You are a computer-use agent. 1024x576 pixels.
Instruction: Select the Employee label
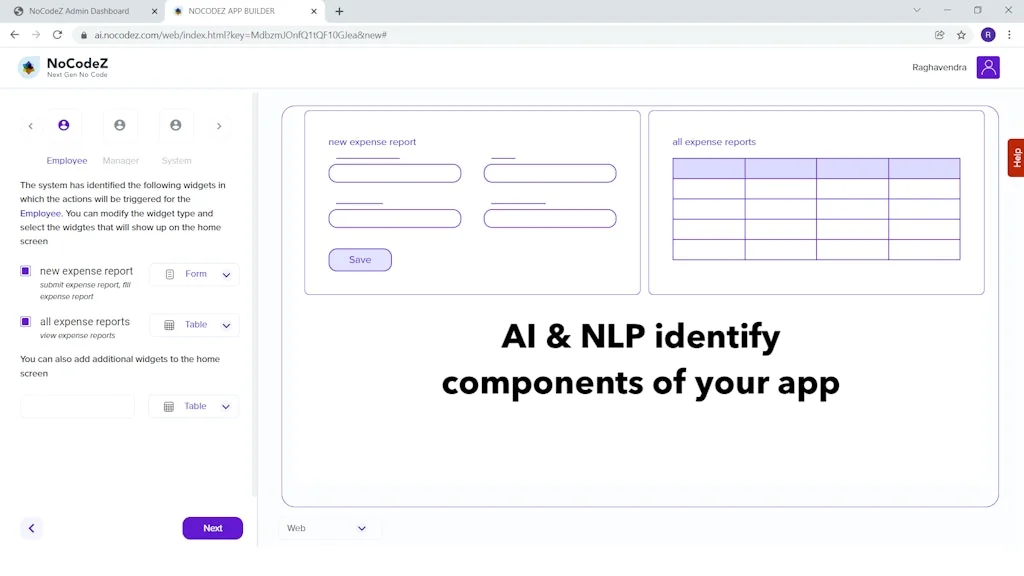click(67, 161)
